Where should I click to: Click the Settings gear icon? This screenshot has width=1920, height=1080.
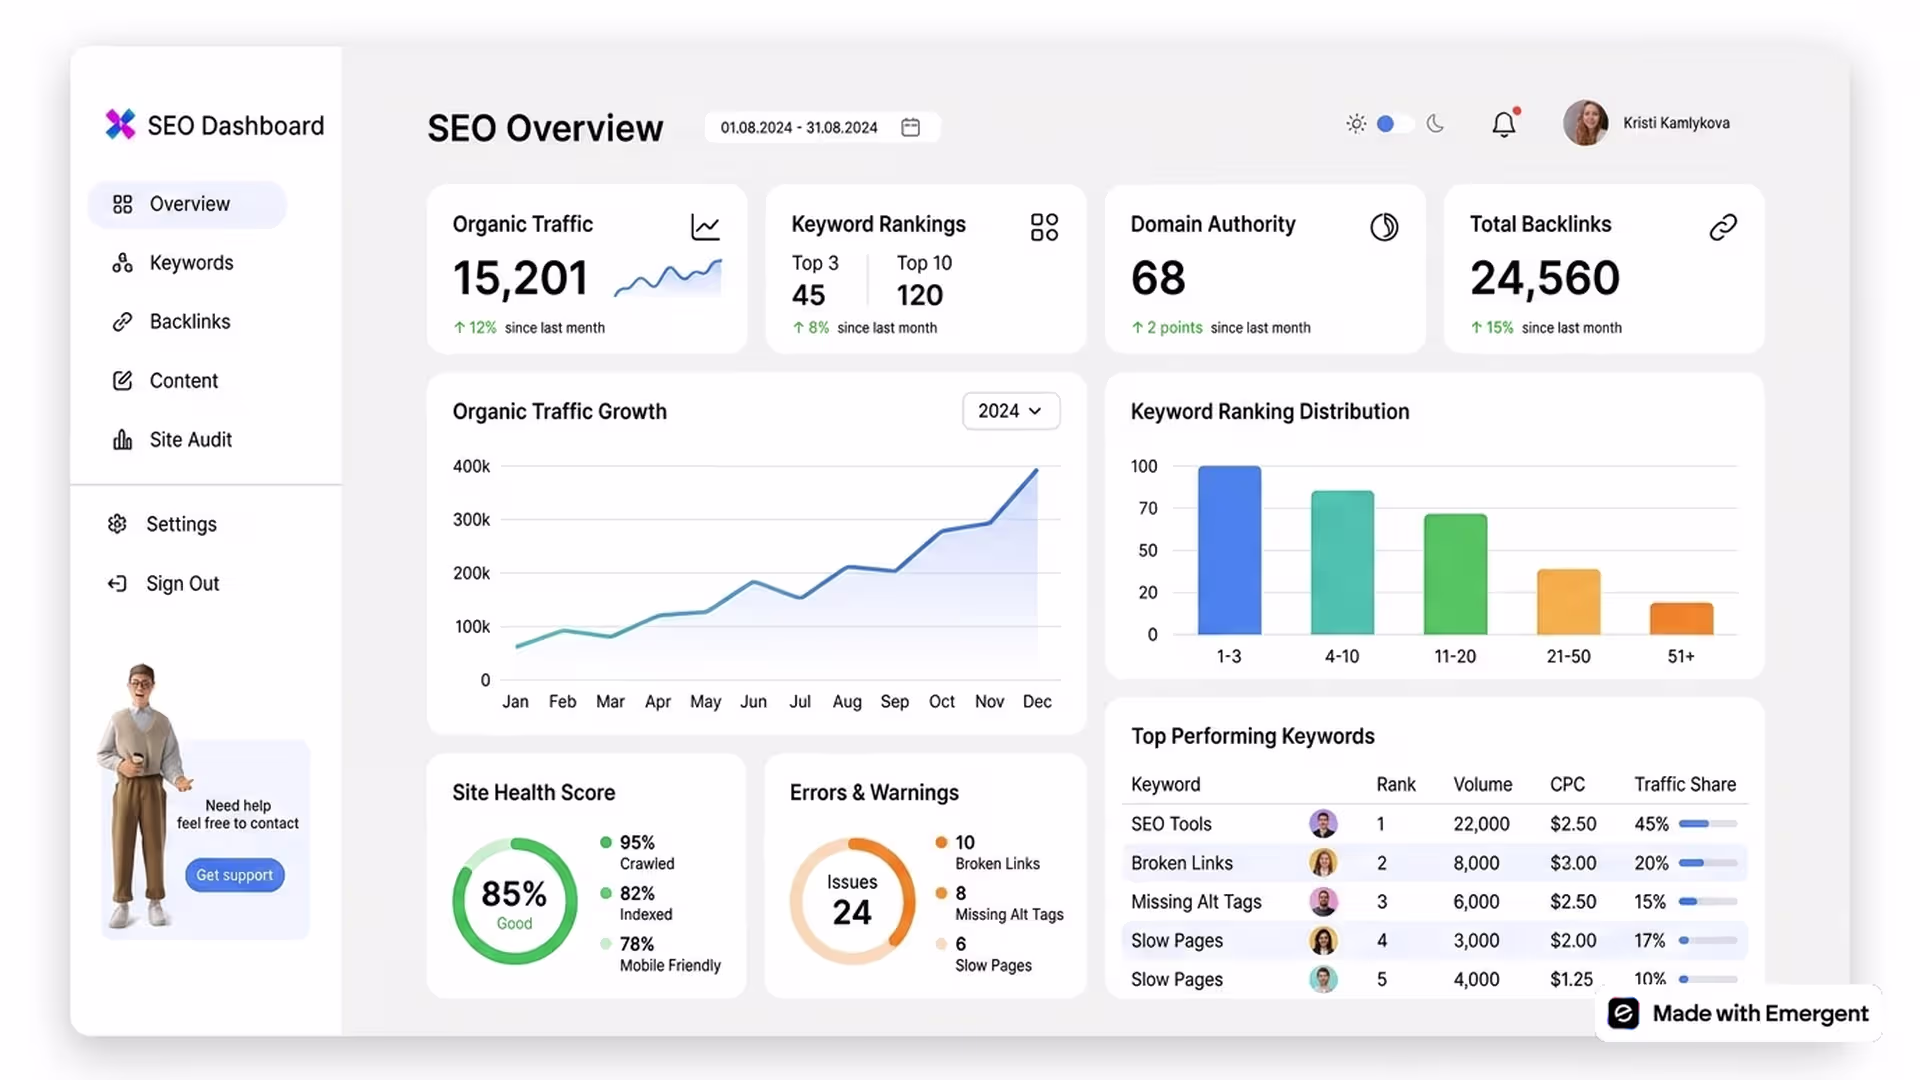[117, 524]
